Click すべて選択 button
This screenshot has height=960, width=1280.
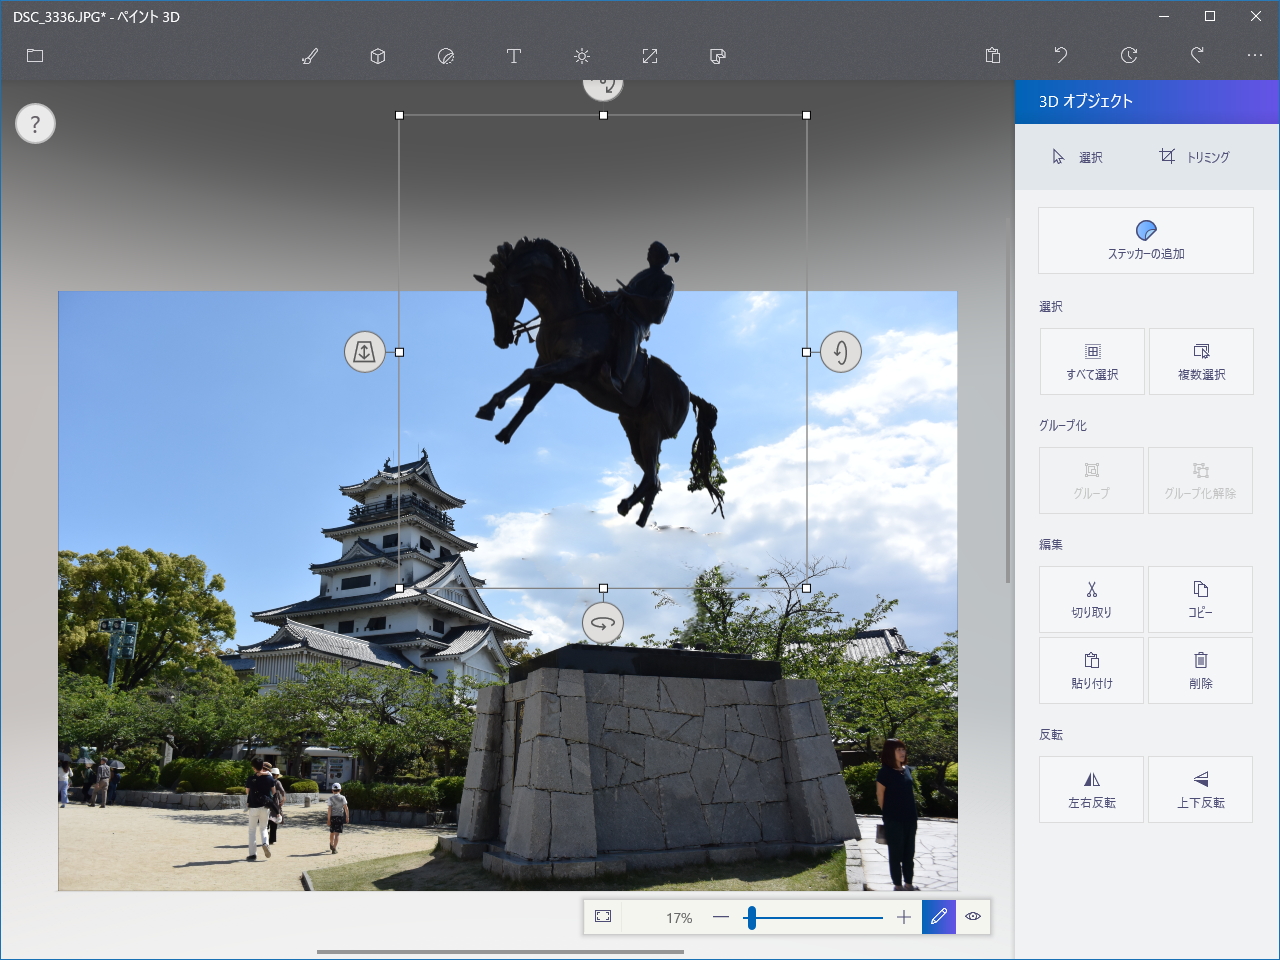click(1092, 361)
